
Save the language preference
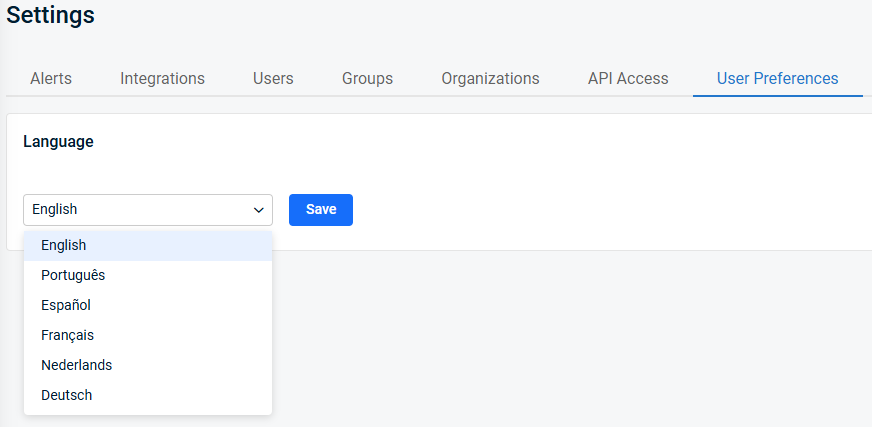point(321,210)
